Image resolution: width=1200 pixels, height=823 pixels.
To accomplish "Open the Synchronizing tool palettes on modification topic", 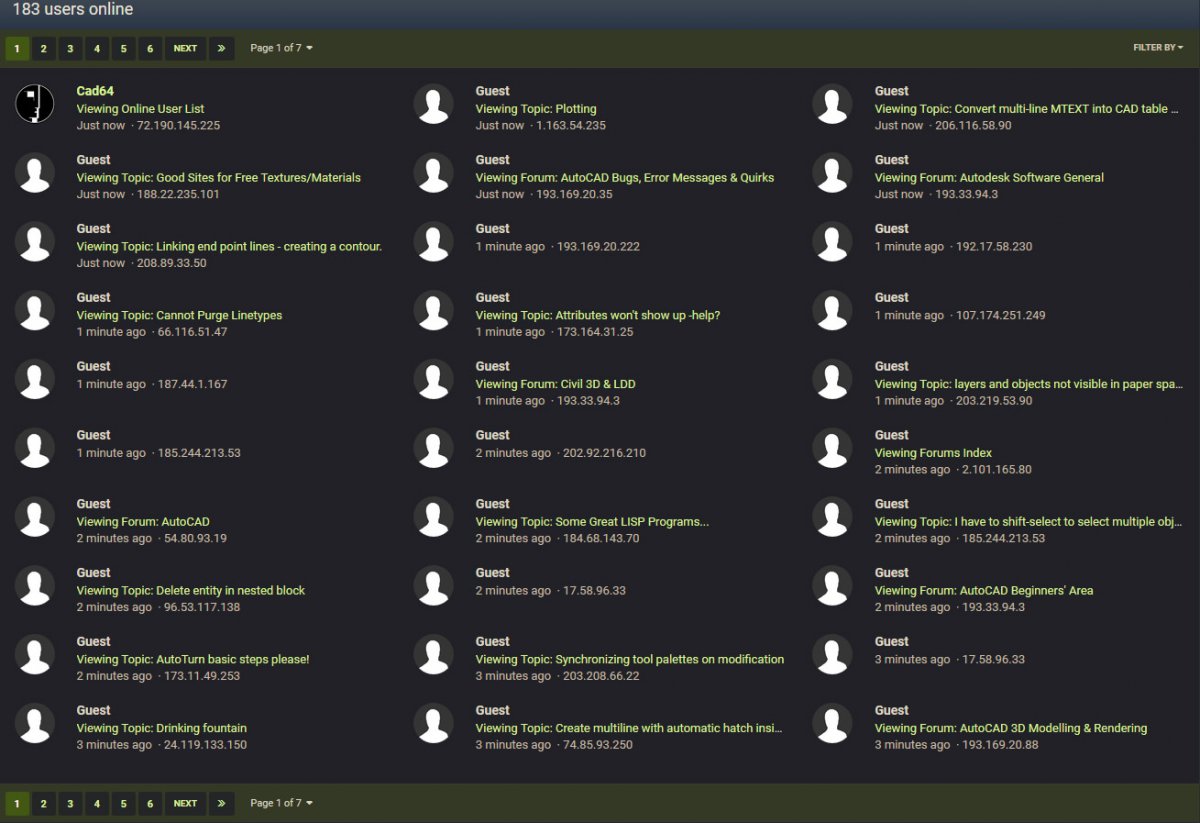I will coord(630,660).
